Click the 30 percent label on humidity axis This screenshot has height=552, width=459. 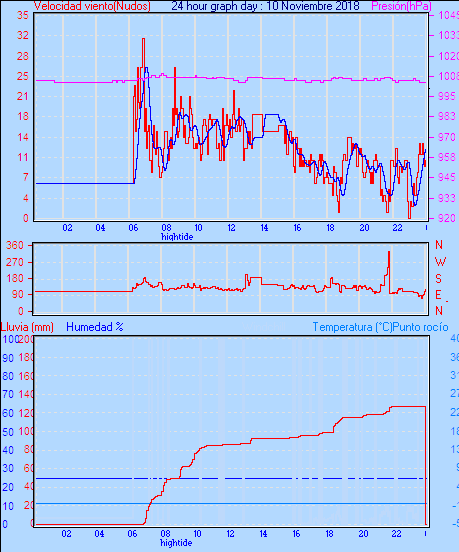[8, 469]
